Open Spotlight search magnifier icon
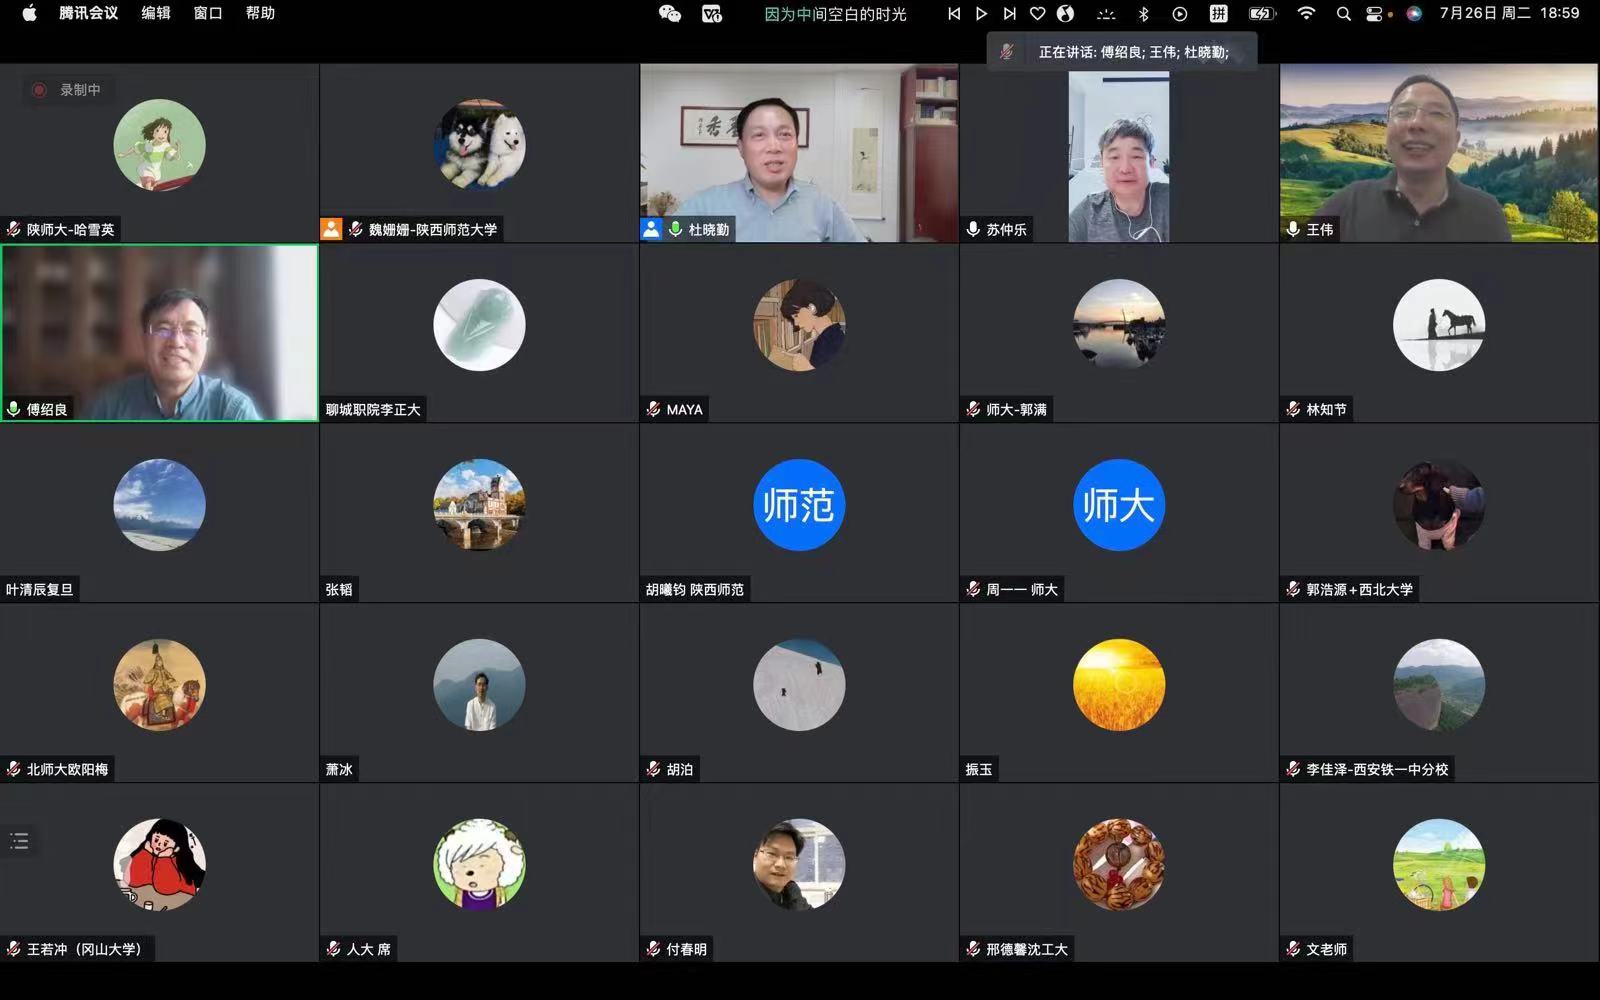1600x1000 pixels. (1343, 13)
